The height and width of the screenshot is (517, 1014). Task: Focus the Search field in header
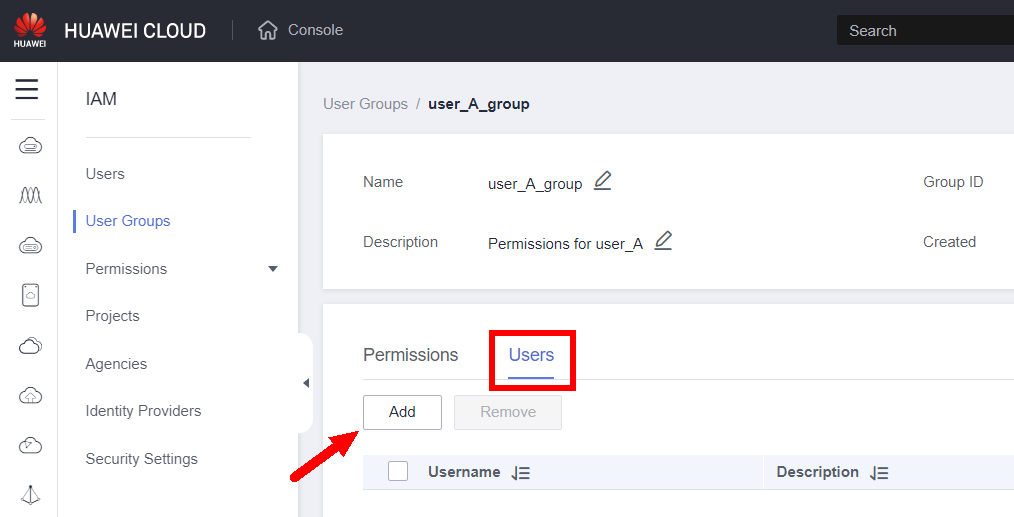click(x=925, y=31)
